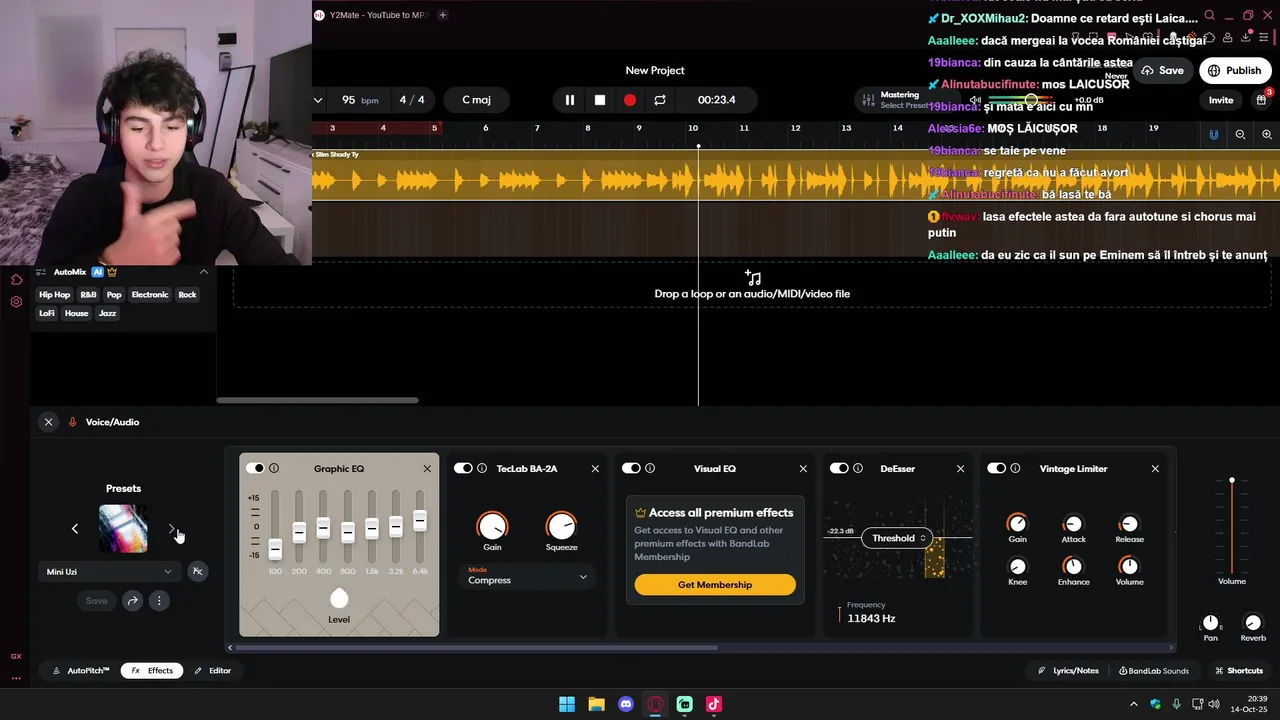
Task: Click the Vintage Limiter Attack knob
Action: 1073,524
